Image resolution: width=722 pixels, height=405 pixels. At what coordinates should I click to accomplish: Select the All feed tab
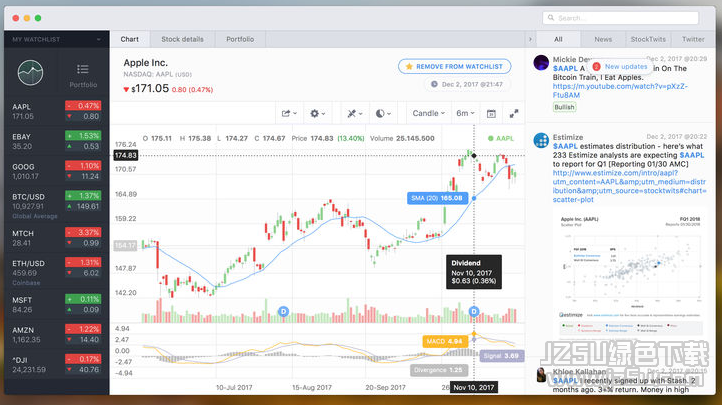[x=558, y=40]
